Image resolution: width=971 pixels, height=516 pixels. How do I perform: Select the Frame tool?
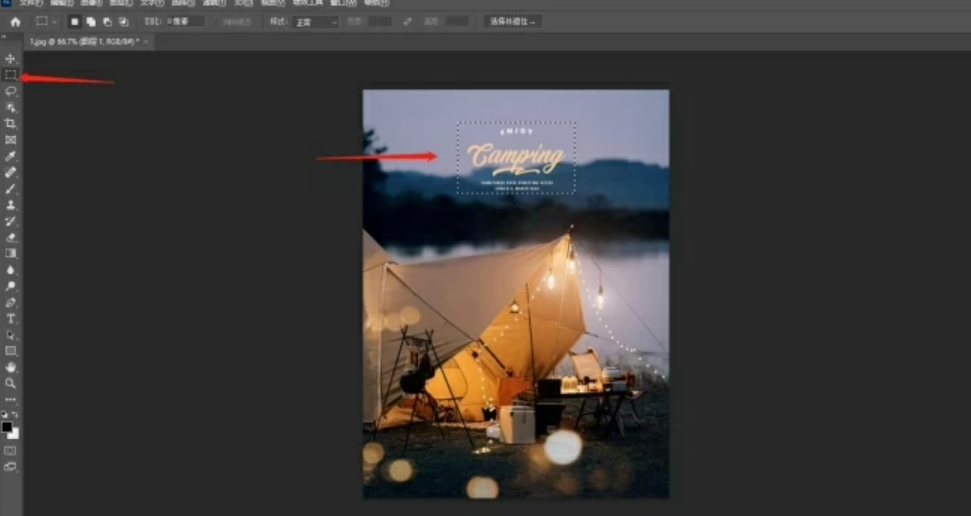point(11,140)
